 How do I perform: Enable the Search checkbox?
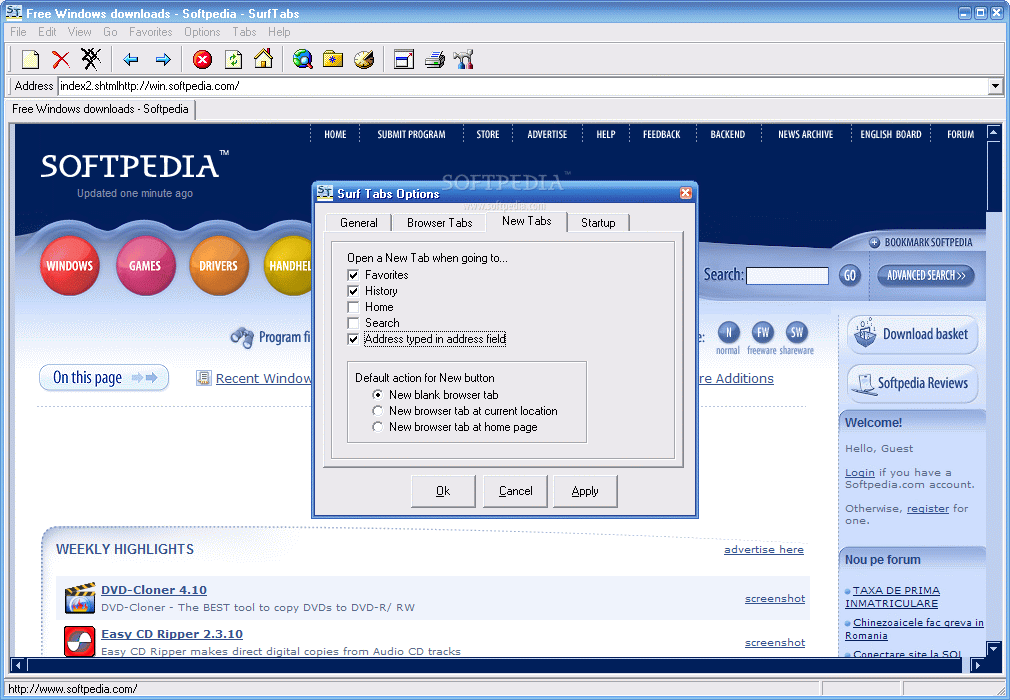(353, 323)
